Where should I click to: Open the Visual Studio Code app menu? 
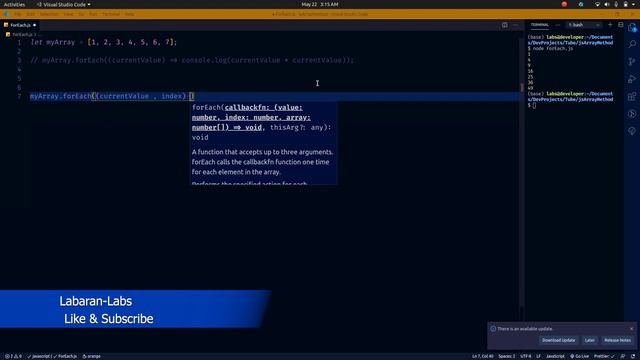[64, 4]
